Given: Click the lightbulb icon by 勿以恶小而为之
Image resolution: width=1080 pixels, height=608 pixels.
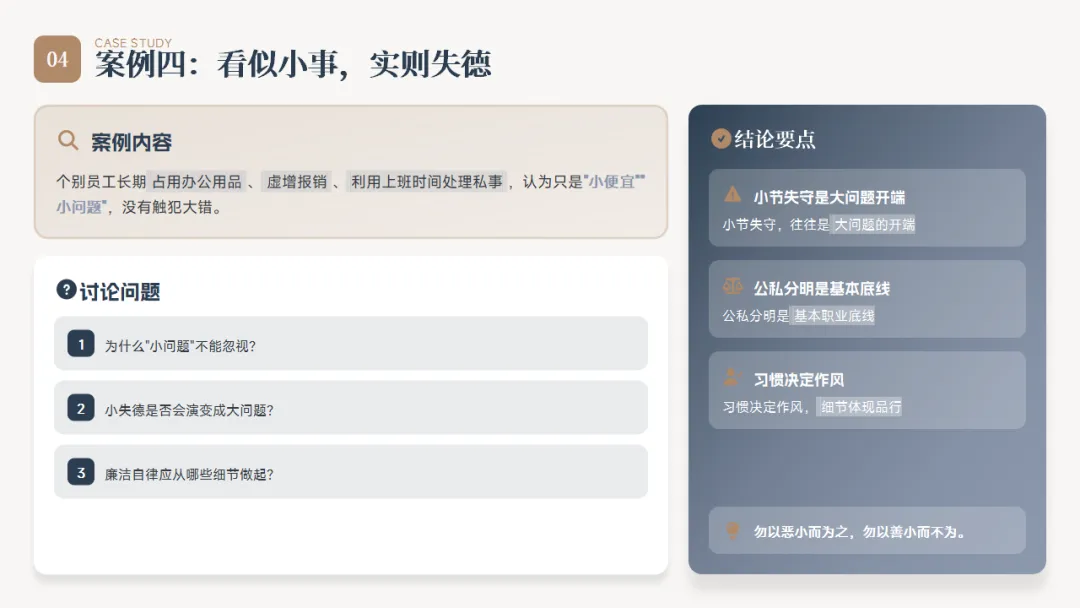Looking at the screenshot, I should tap(732, 530).
